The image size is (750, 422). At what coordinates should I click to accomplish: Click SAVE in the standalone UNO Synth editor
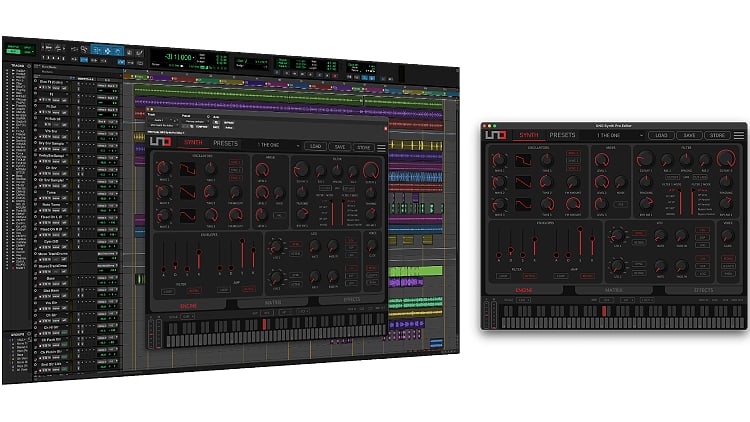689,135
